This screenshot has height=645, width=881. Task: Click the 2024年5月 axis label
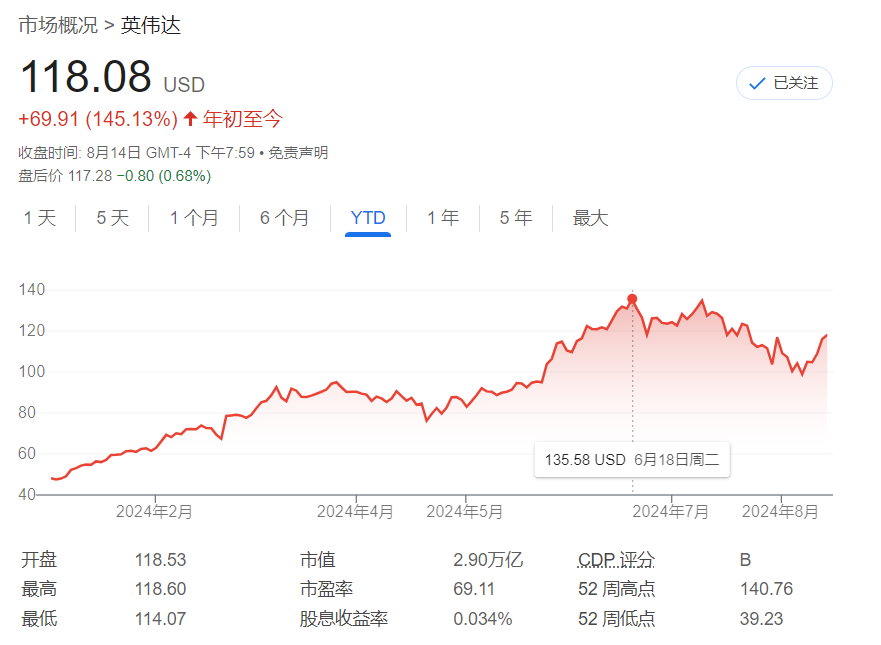(465, 512)
